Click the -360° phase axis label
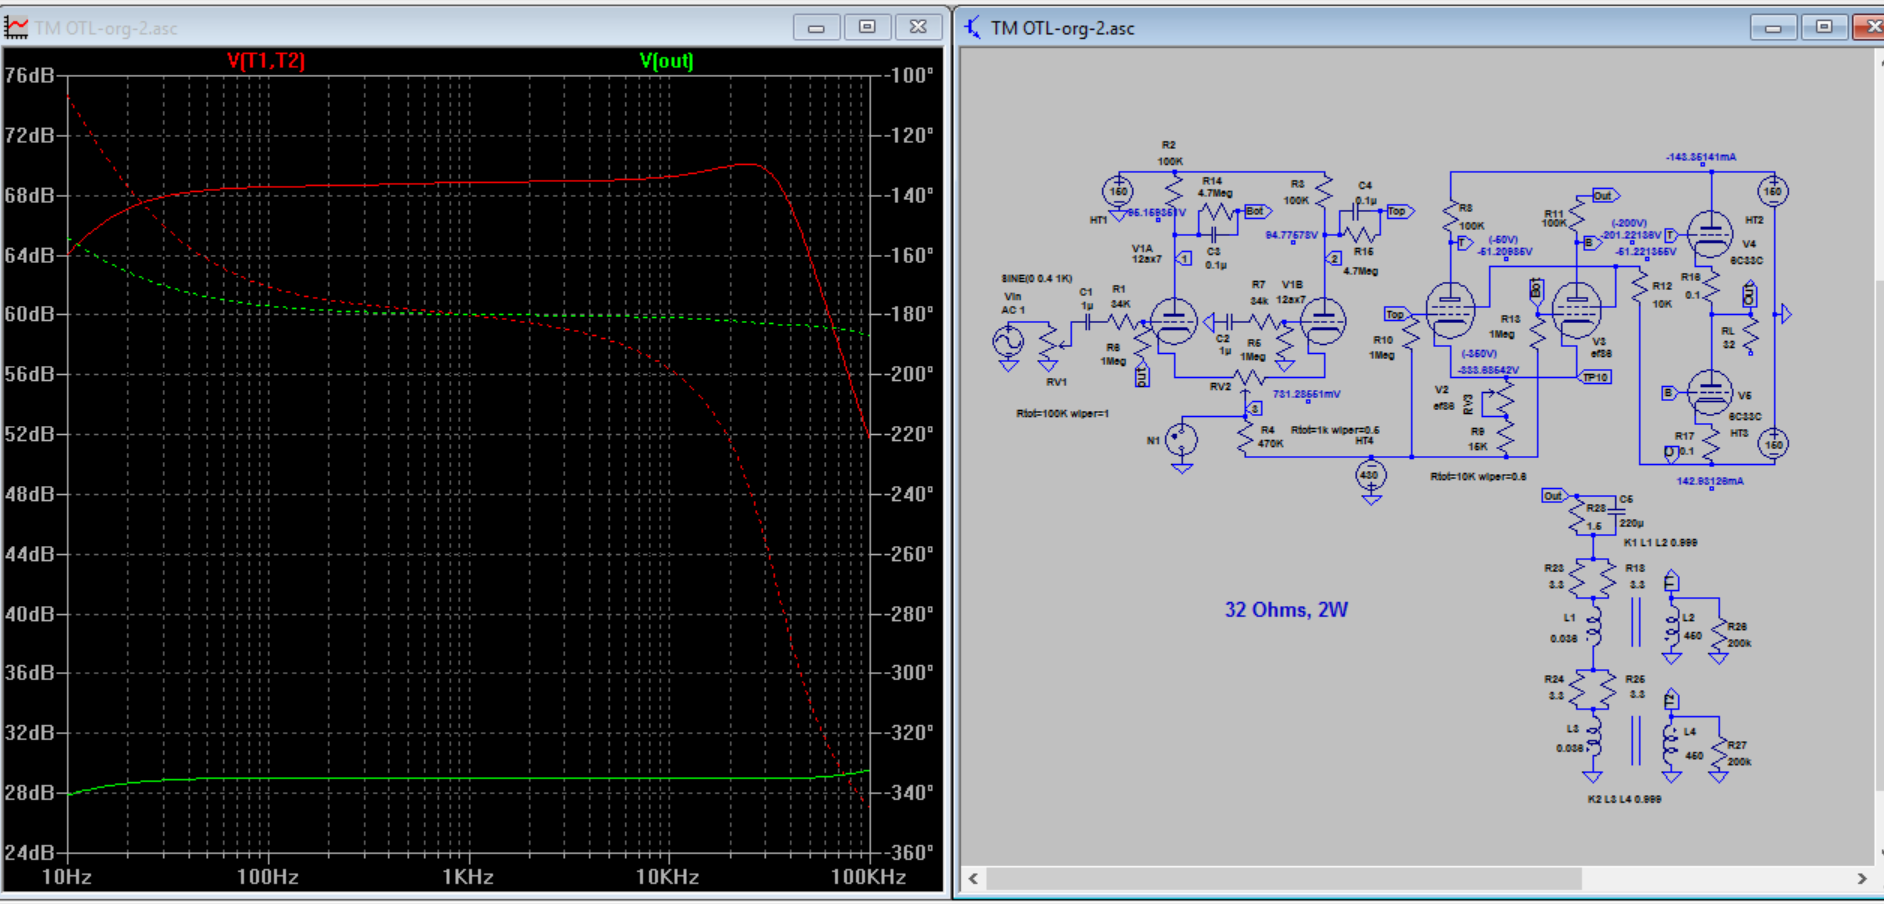Screen dimensions: 1884x904 pyautogui.click(x=909, y=853)
